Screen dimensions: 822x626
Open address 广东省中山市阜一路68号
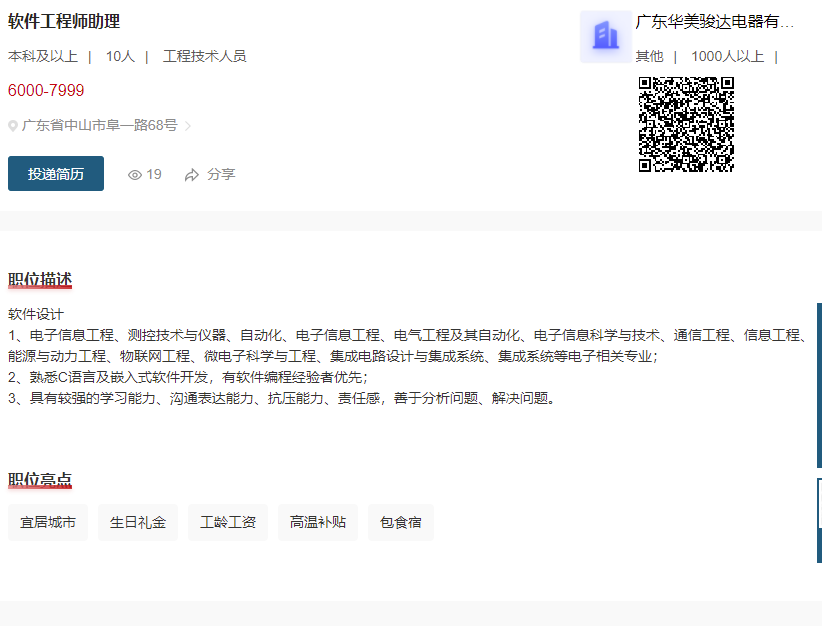pos(100,125)
